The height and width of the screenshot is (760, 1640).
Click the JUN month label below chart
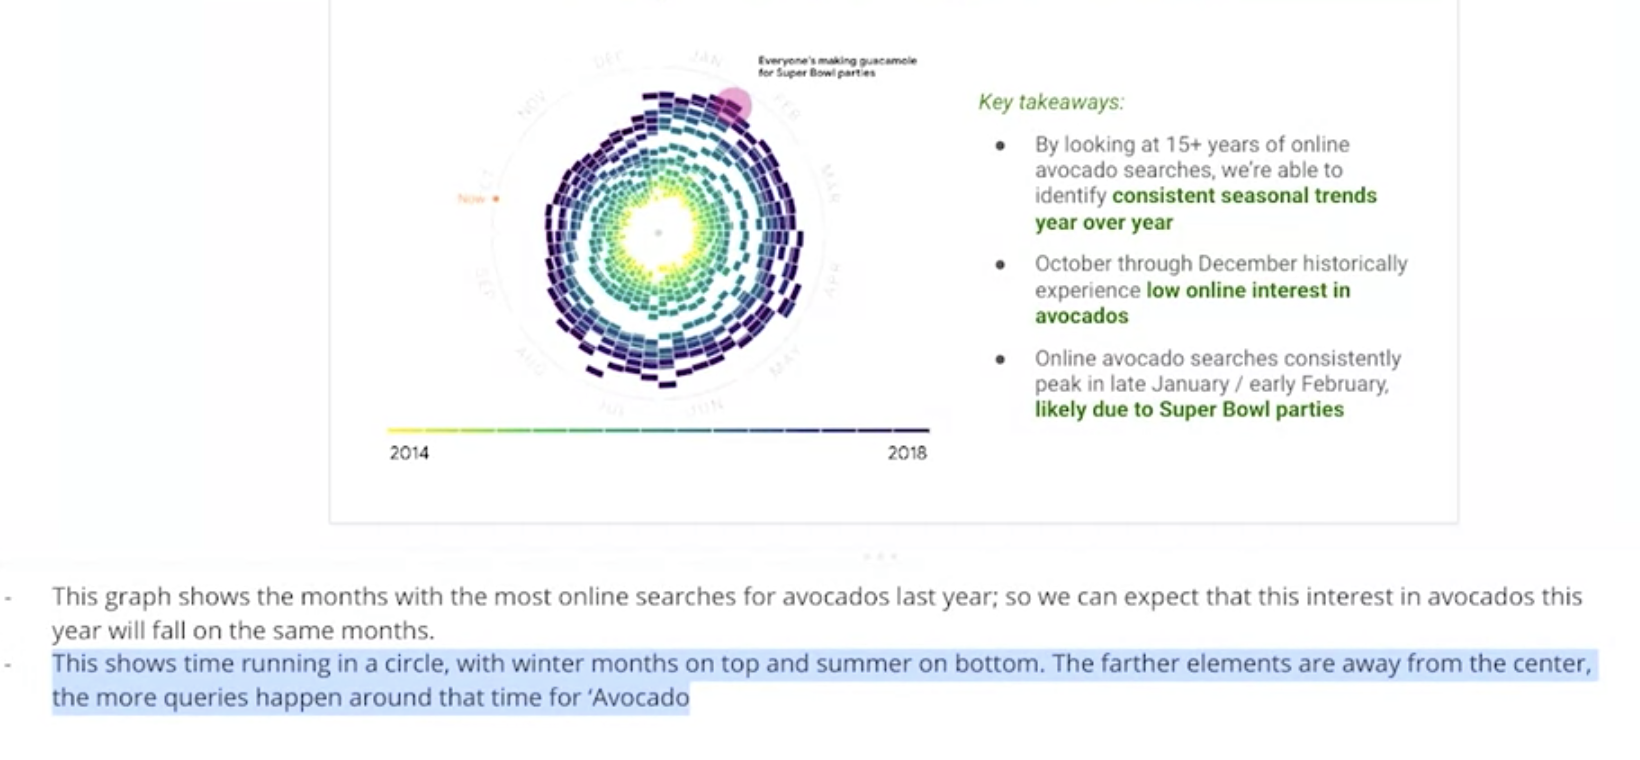pos(706,406)
